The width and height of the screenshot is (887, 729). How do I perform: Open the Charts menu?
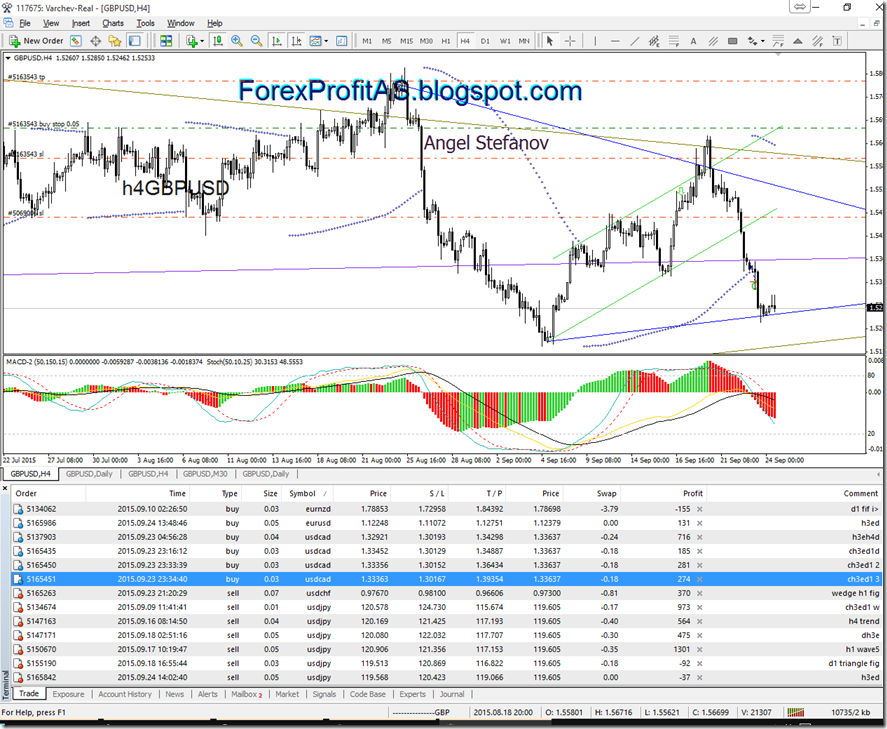pos(113,23)
